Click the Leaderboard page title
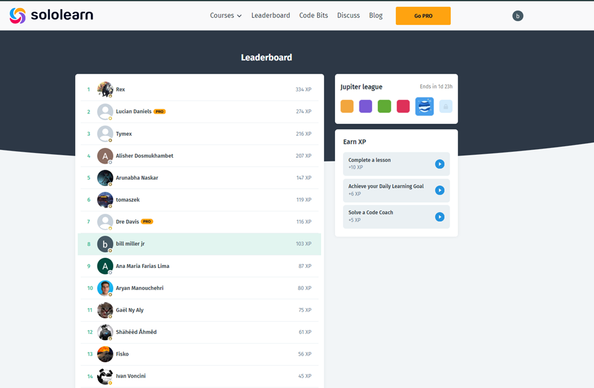This screenshot has height=388, width=594. tap(267, 58)
